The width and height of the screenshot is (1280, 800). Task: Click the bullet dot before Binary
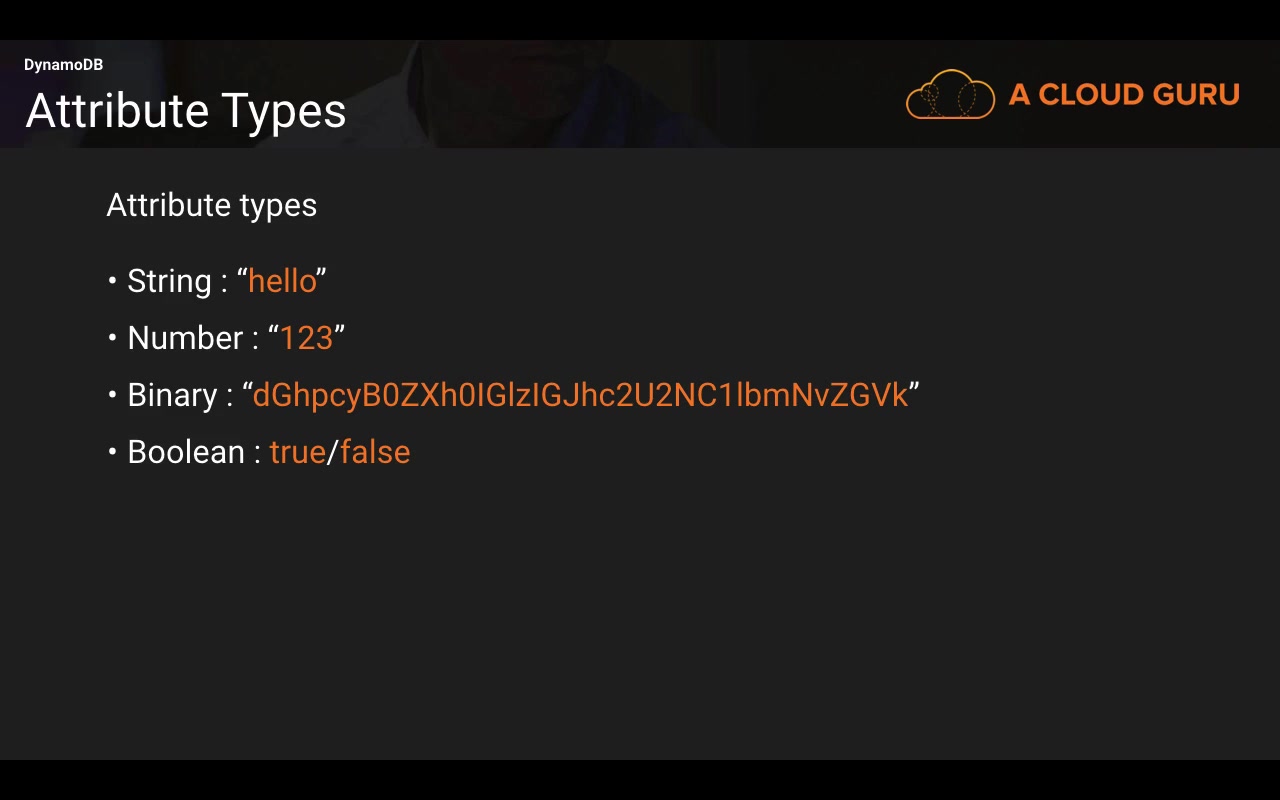[x=113, y=395]
